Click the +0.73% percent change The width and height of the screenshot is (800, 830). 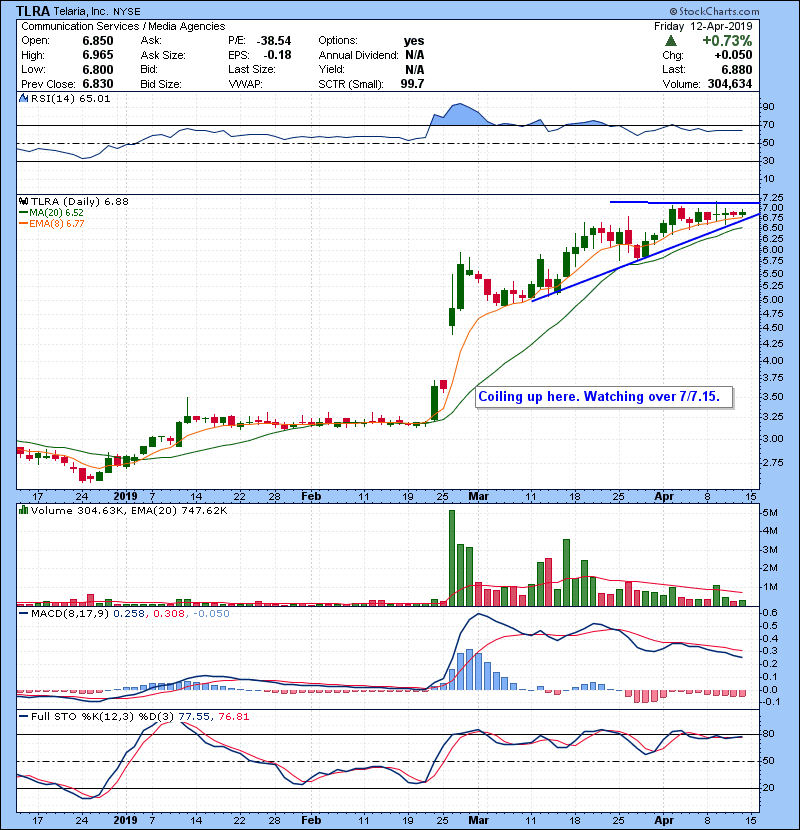(727, 41)
